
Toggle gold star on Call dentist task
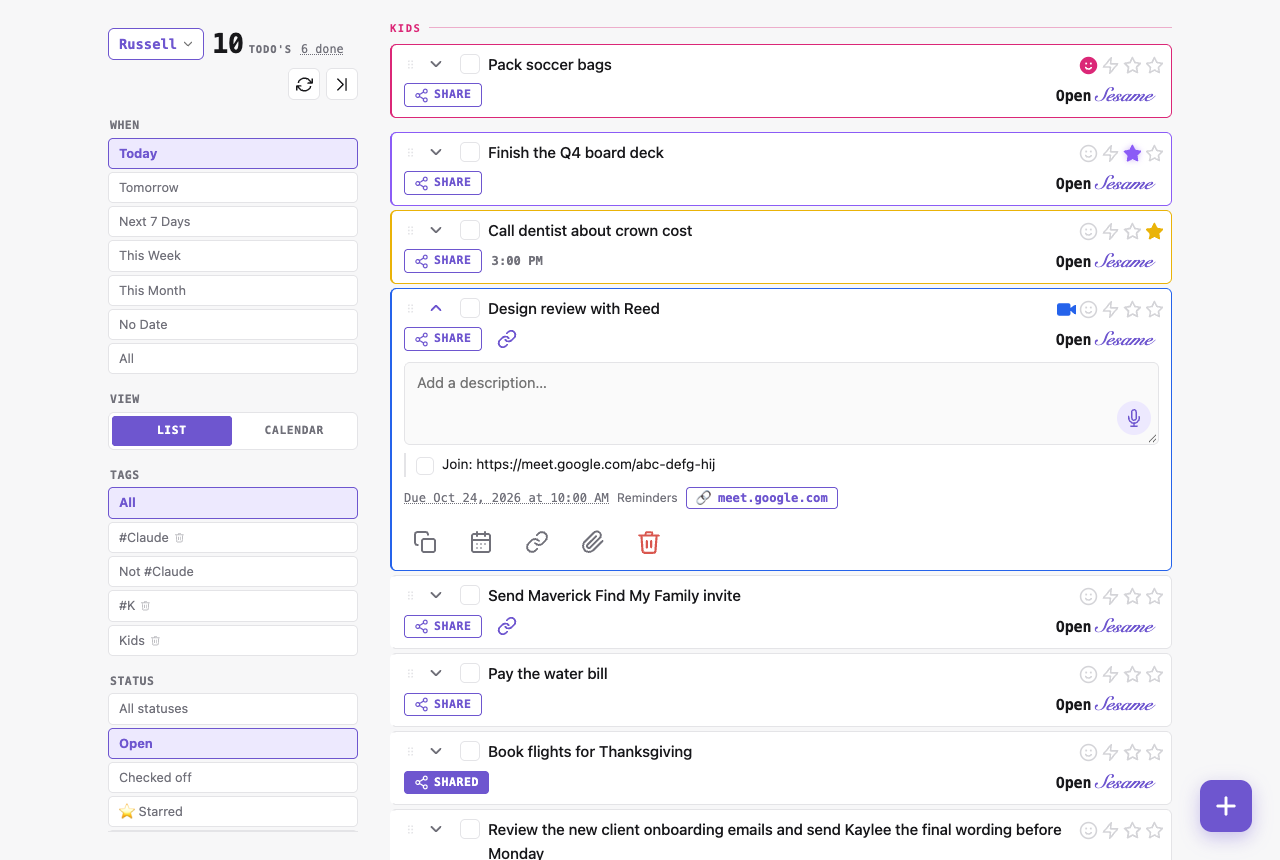click(x=1154, y=232)
